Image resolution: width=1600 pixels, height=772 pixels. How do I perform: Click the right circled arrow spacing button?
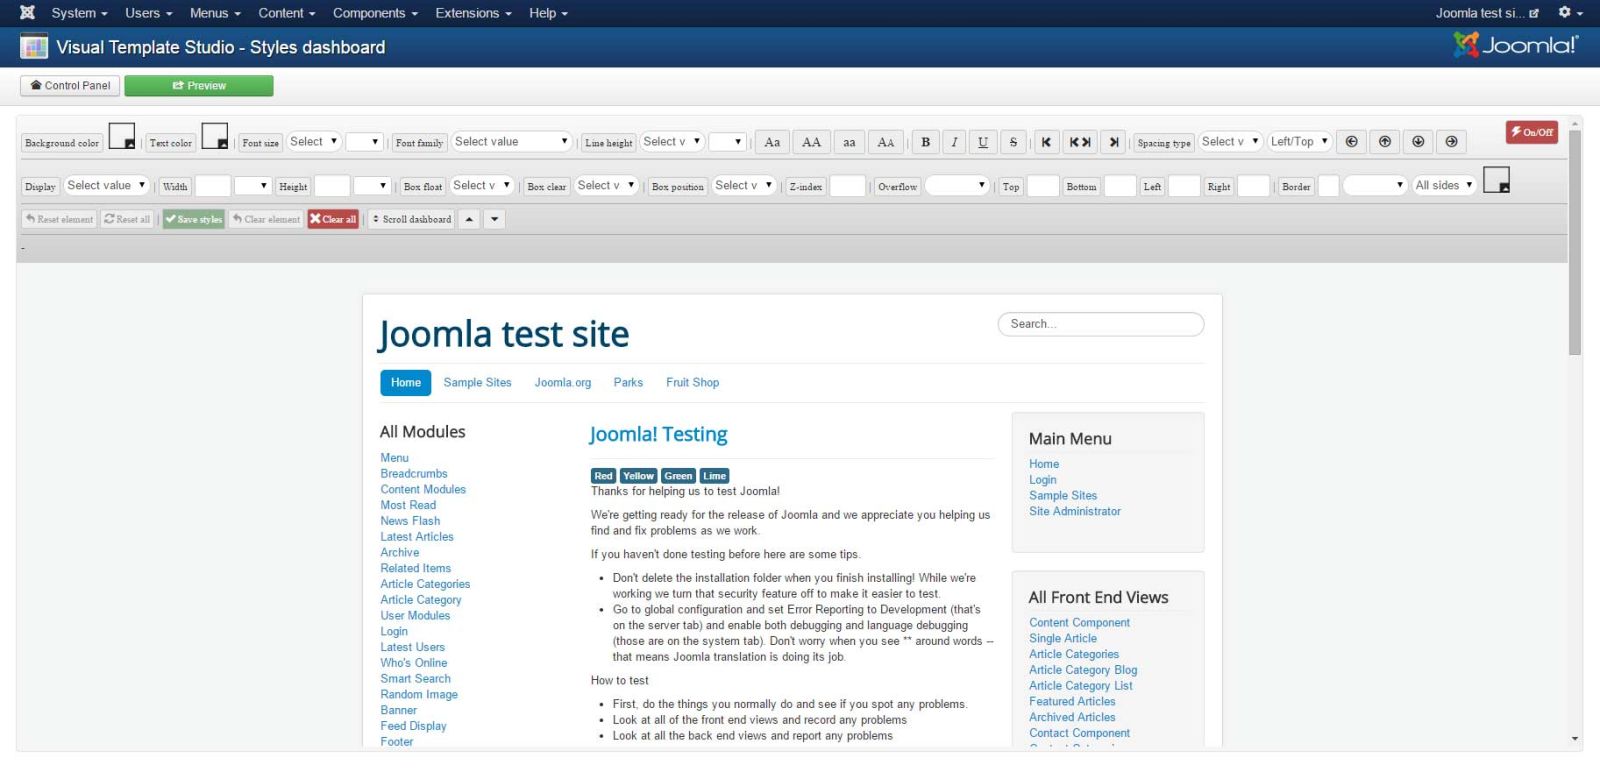[1452, 142]
